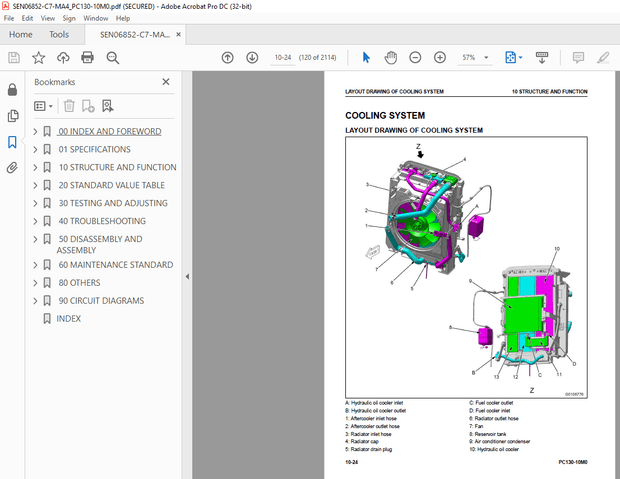Switch to the Tools tab

point(59,35)
